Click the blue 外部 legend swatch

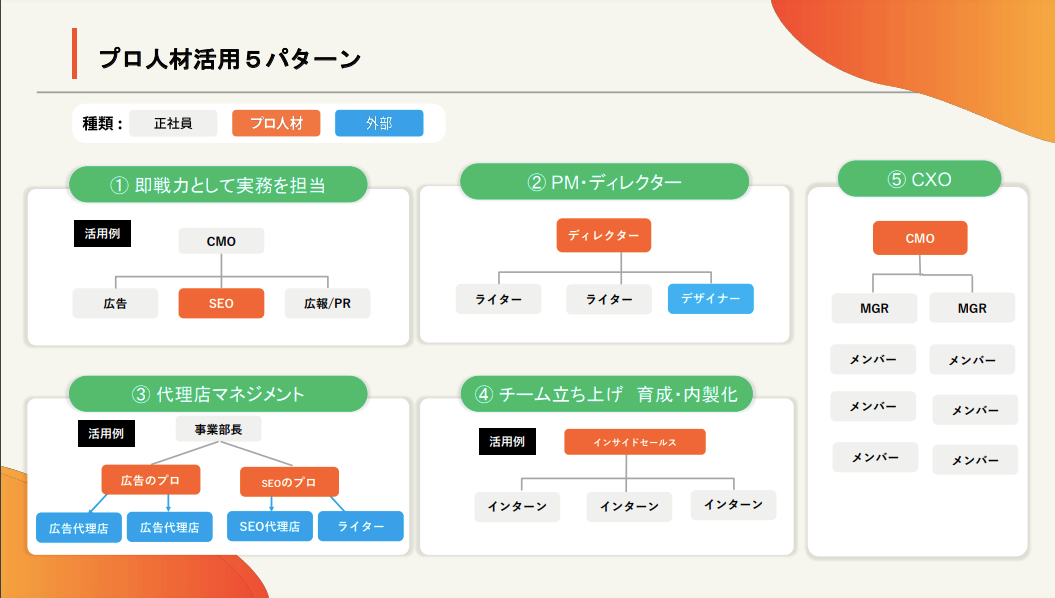[x=379, y=123]
